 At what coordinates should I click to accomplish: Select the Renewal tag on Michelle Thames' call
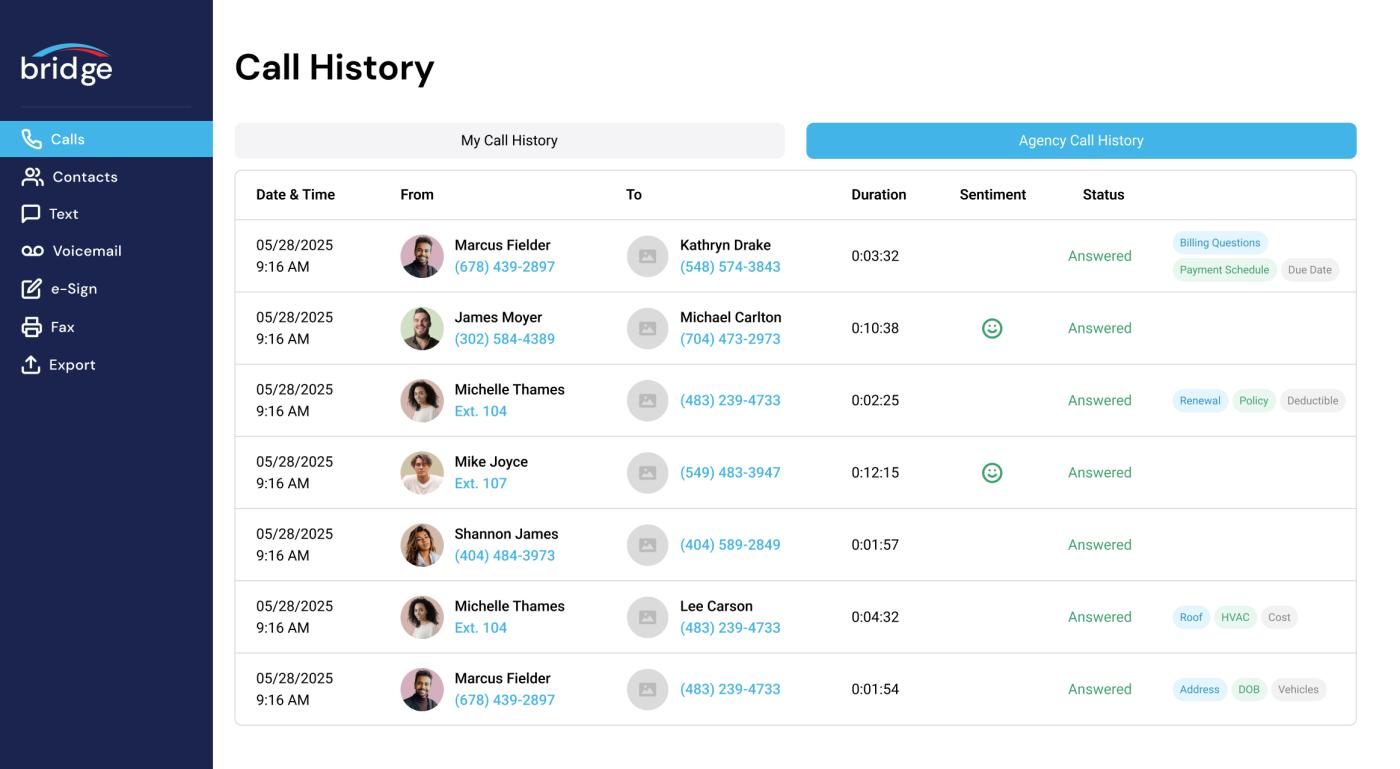[1199, 400]
